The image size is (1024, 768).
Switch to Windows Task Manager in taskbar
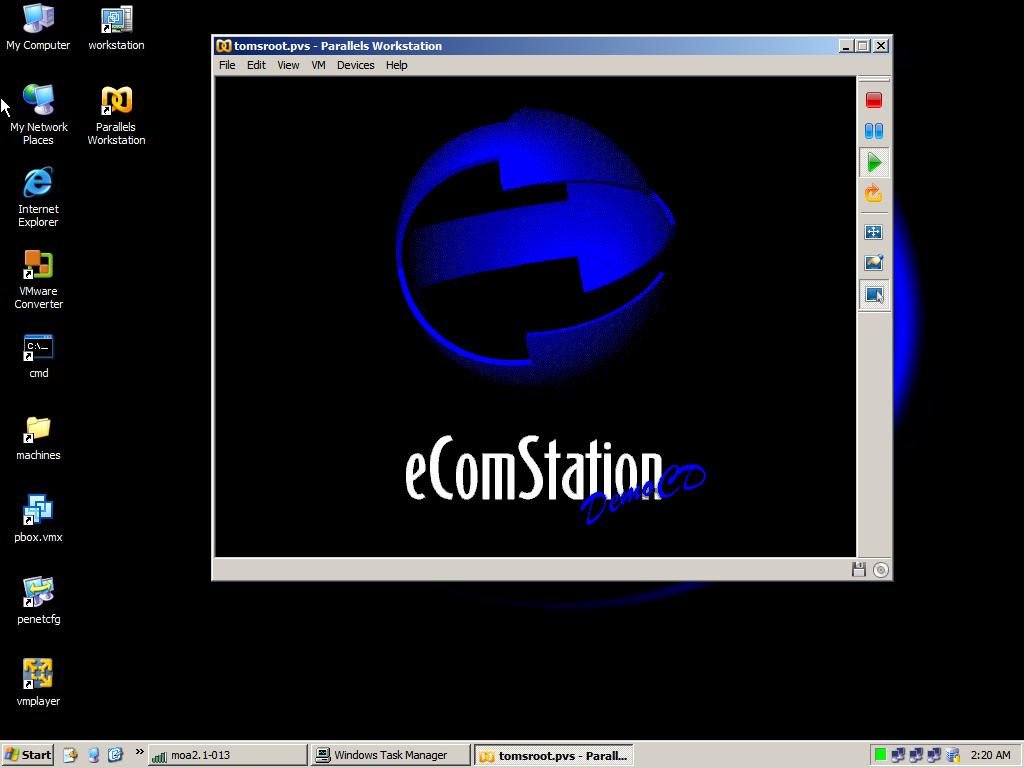coord(390,755)
